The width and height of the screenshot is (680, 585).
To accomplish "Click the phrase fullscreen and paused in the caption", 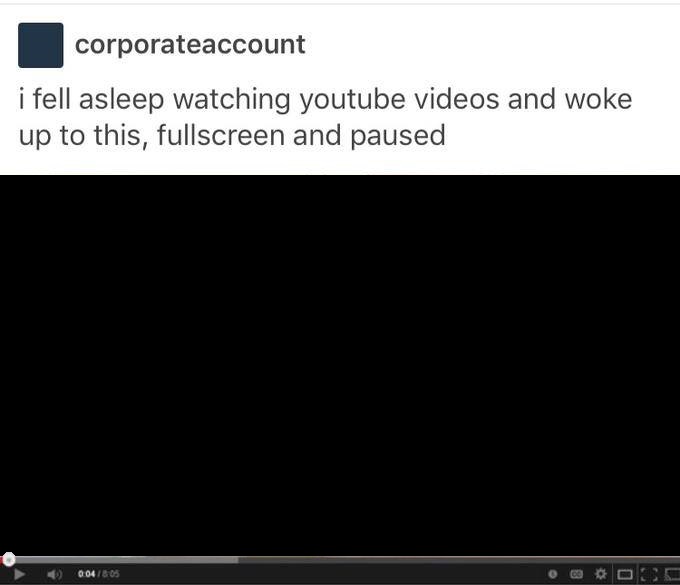I will click(301, 136).
